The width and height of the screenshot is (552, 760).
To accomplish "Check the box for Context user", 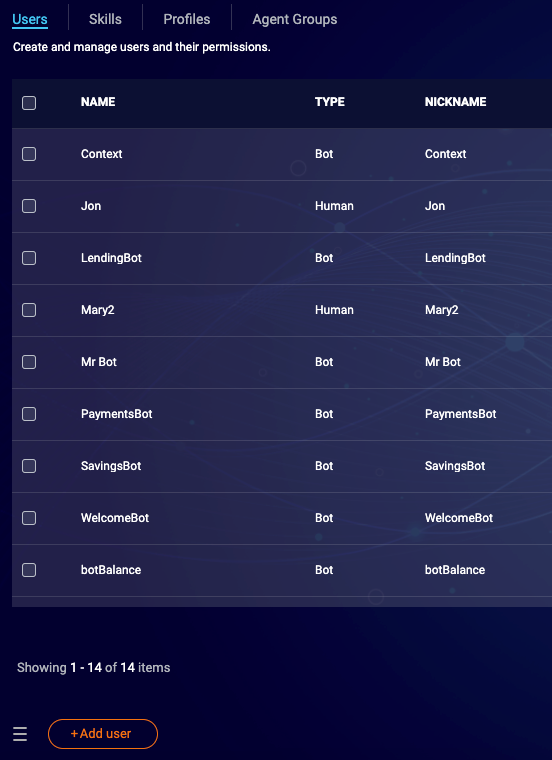I will (29, 154).
